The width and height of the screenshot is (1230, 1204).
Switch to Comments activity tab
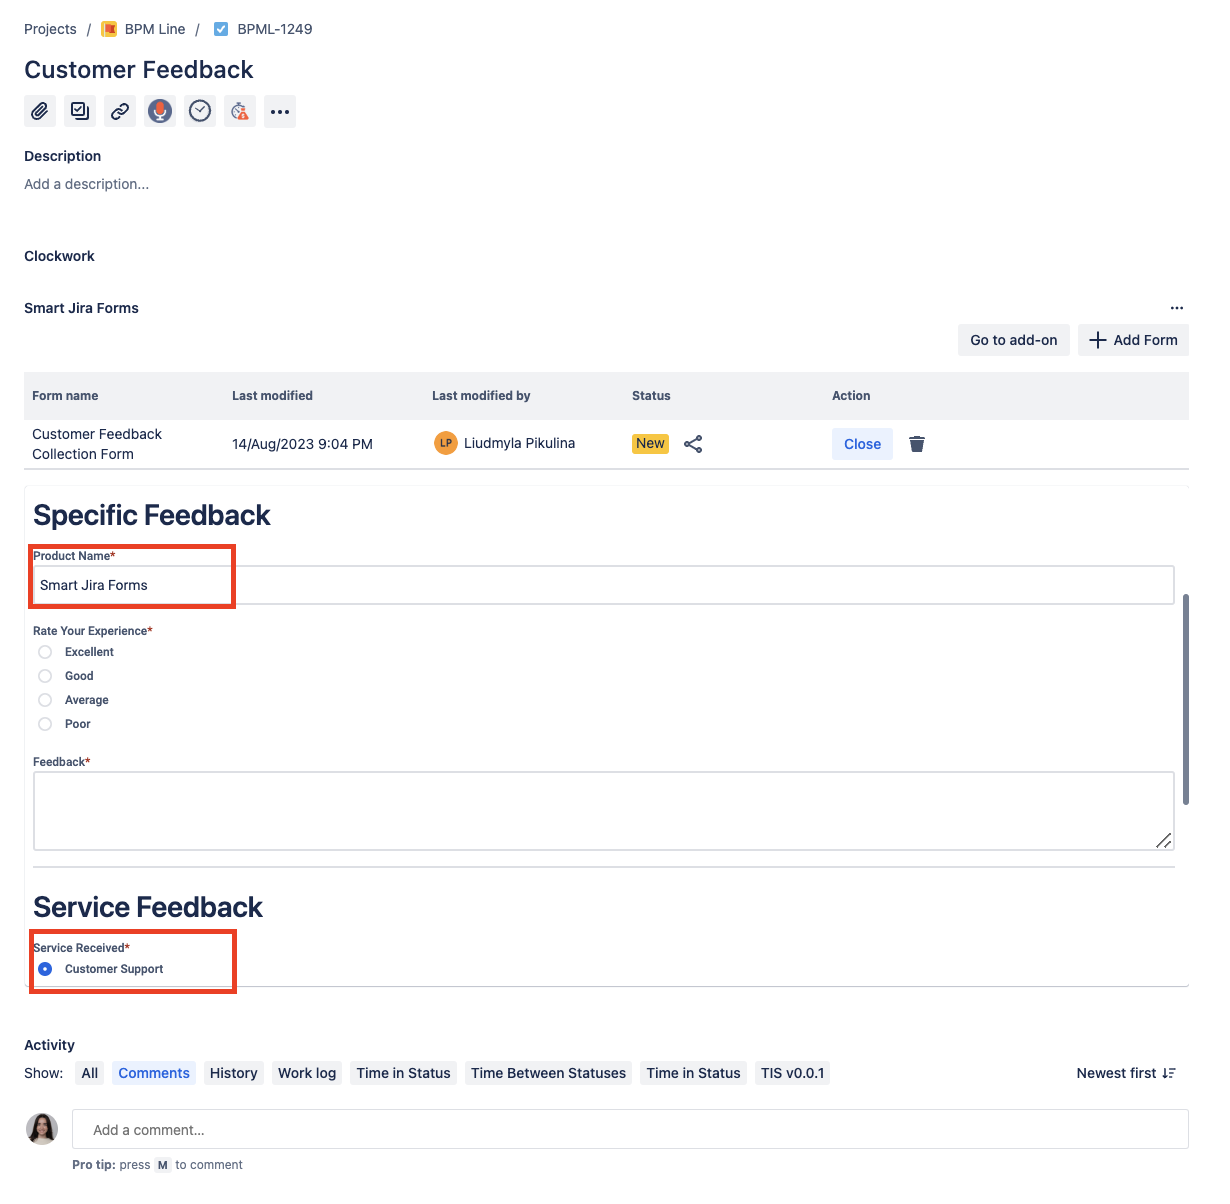pos(154,1073)
